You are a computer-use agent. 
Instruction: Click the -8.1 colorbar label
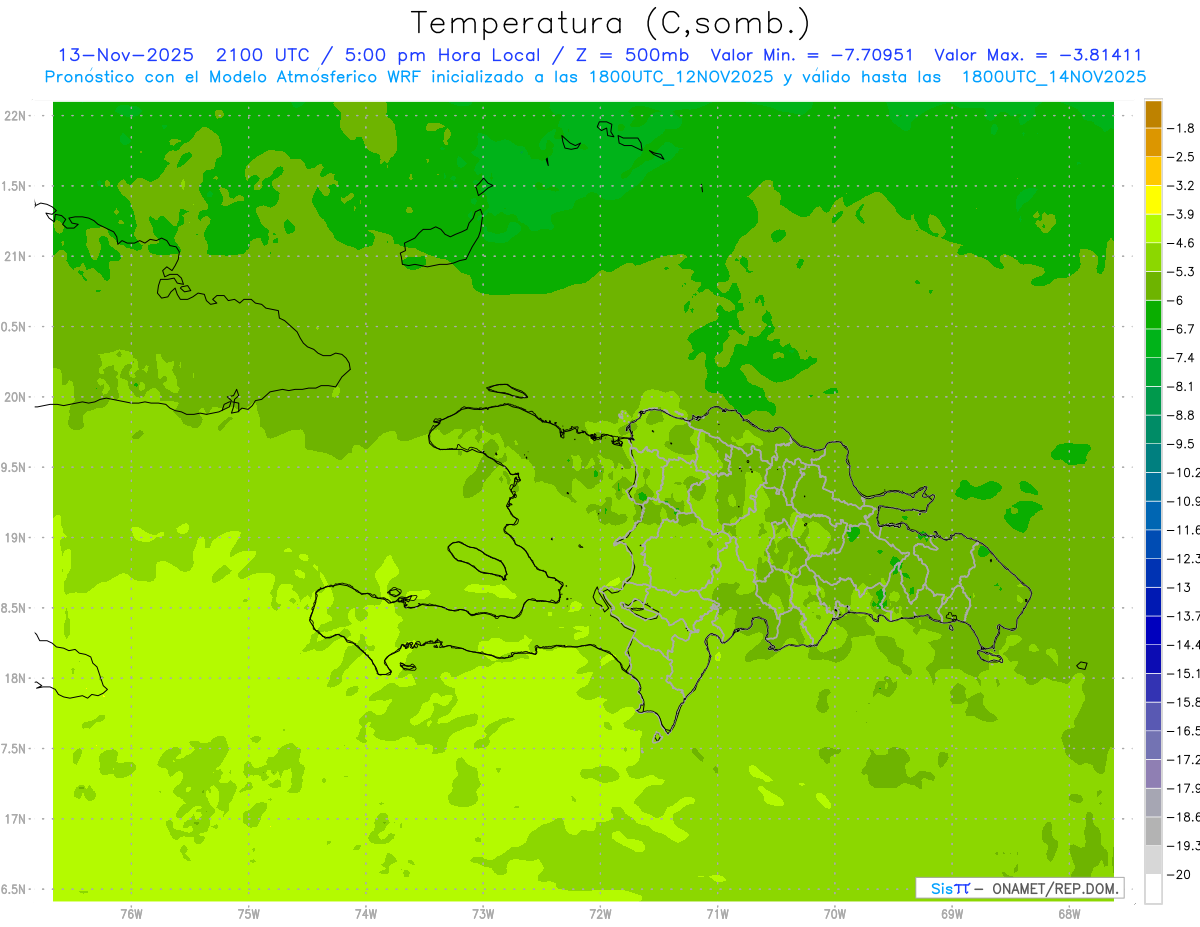1182,387
